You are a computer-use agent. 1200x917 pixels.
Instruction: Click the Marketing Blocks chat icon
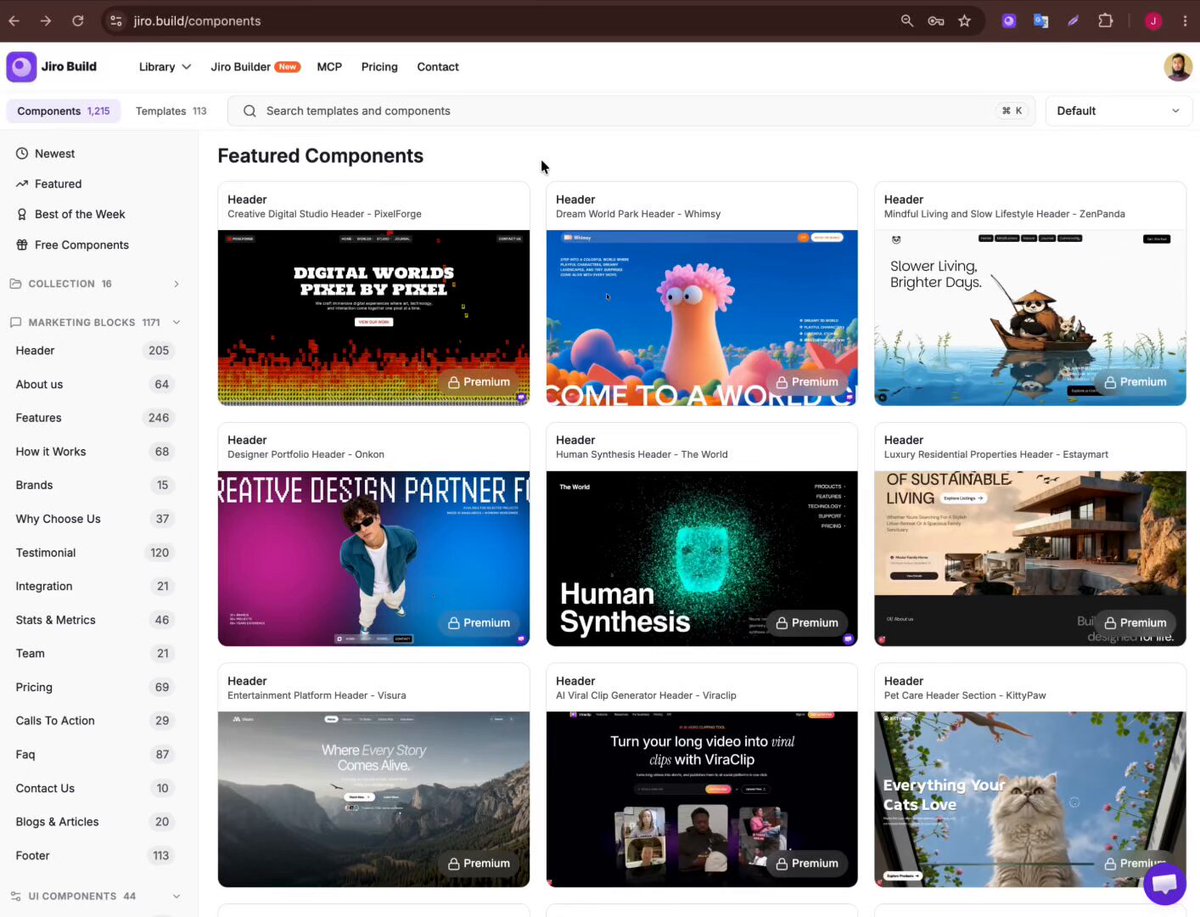pyautogui.click(x=15, y=322)
